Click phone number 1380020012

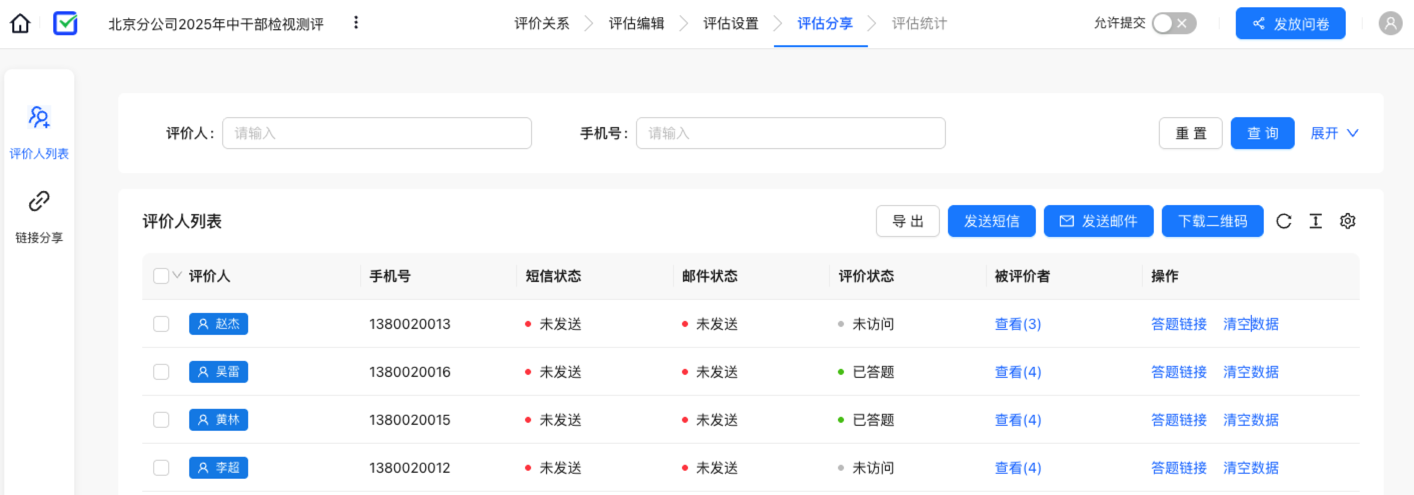coord(410,468)
